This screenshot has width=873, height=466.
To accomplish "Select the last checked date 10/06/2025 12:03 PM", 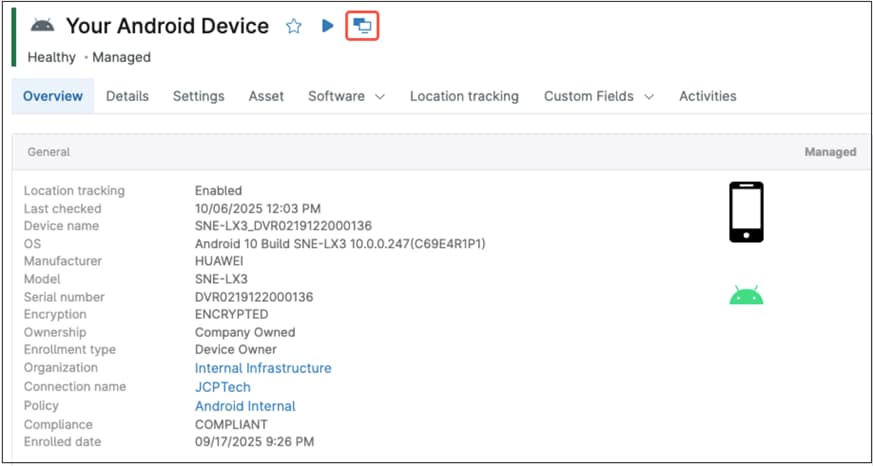I will (258, 209).
